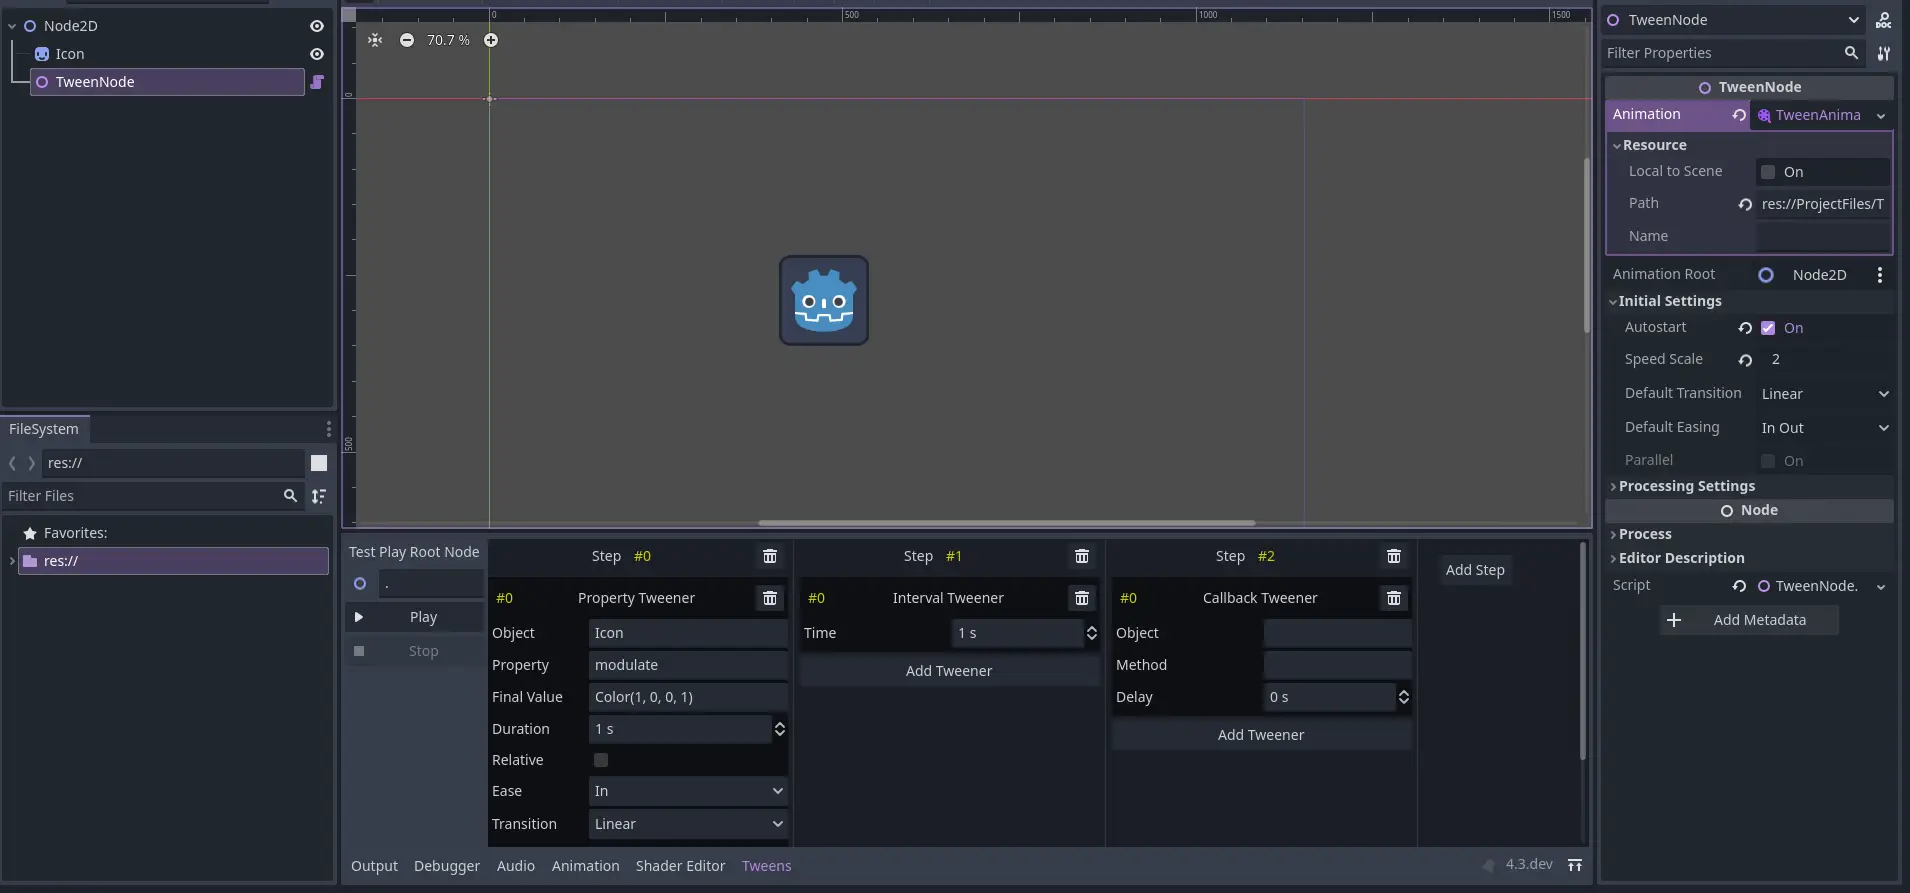This screenshot has width=1910, height=893.
Task: Click the resource Name field
Action: [1823, 237]
